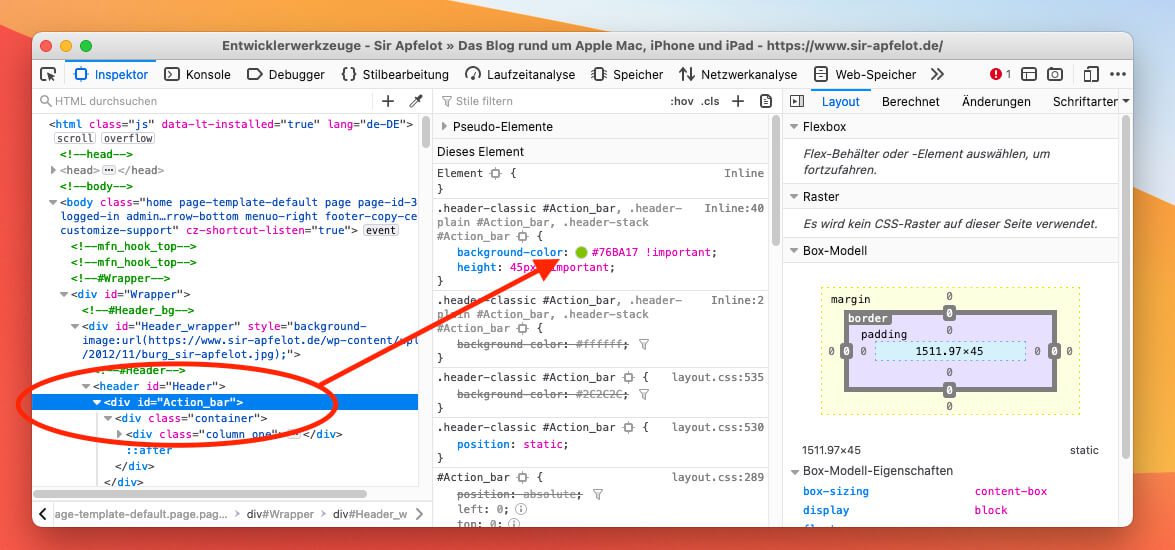Viewport: 1175px width, 550px height.
Task: Activate the element picker tool
Action: point(48,74)
